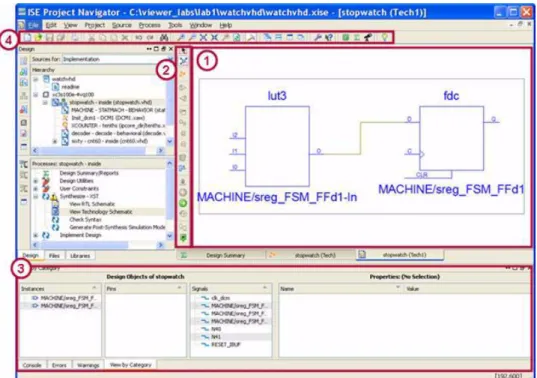This screenshot has width=537, height=378.
Task: Click the lut3 block in the schematic
Action: pos(277,146)
